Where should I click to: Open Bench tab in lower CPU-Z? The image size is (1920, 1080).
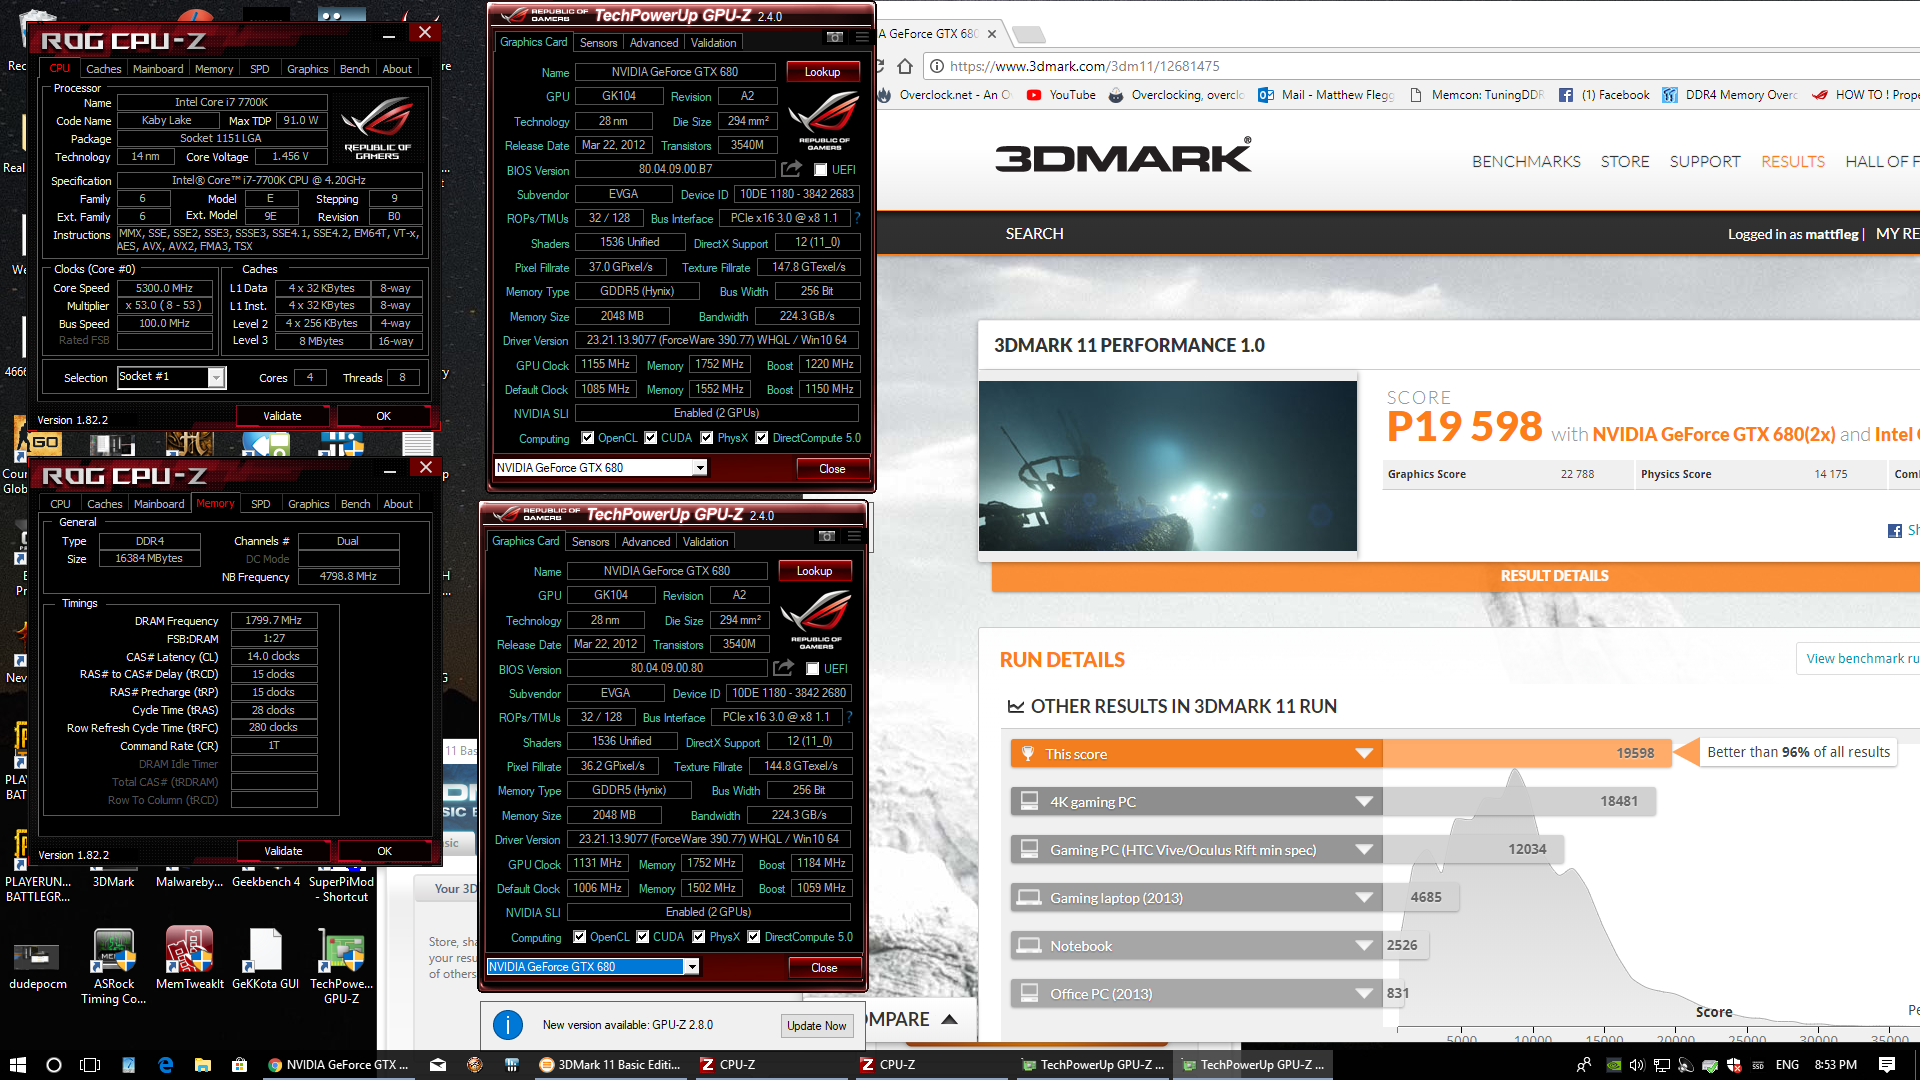point(355,504)
